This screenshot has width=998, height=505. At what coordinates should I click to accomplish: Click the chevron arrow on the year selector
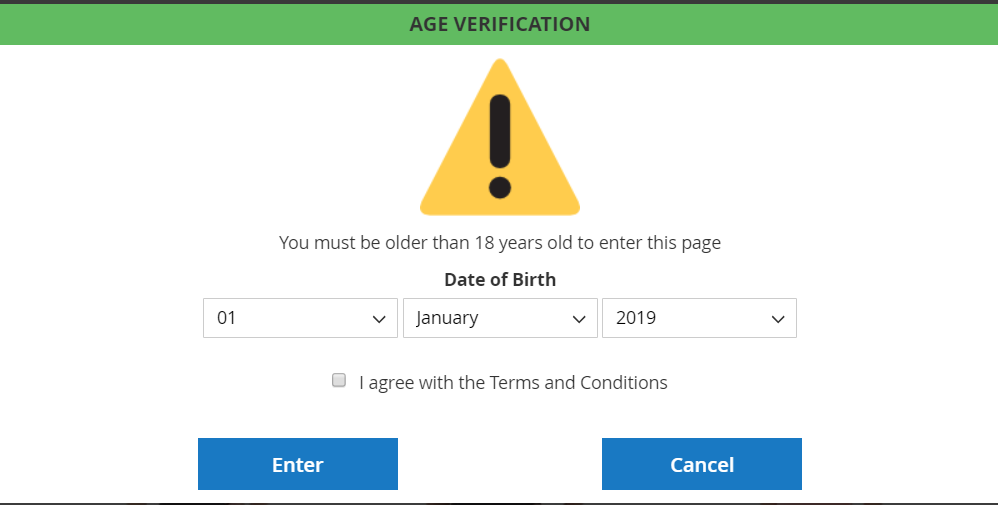pos(777,319)
